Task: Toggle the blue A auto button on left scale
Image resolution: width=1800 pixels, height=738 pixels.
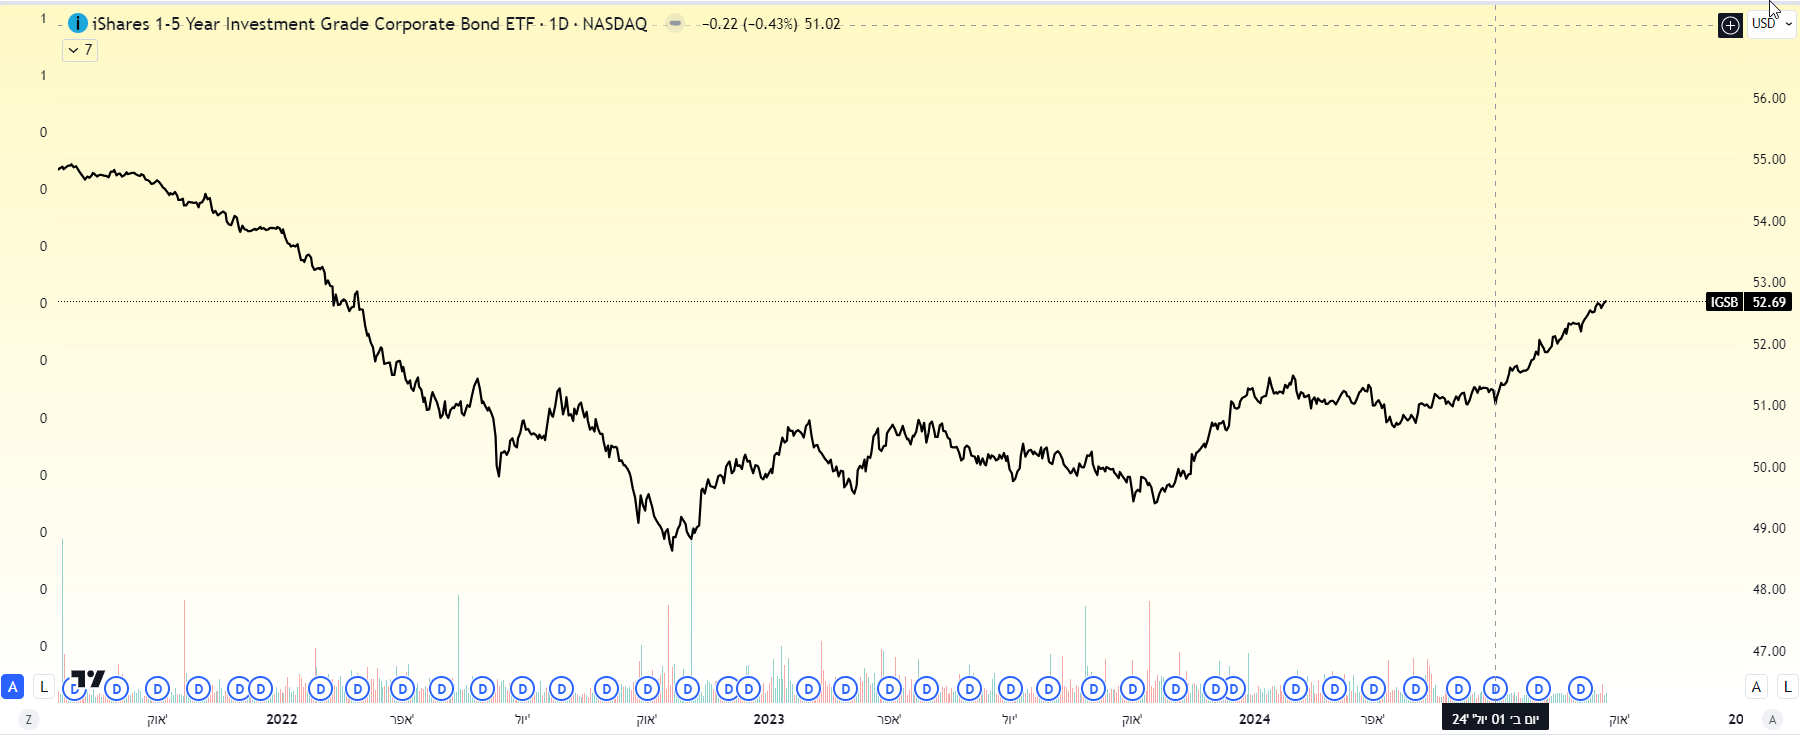Action: tap(12, 687)
